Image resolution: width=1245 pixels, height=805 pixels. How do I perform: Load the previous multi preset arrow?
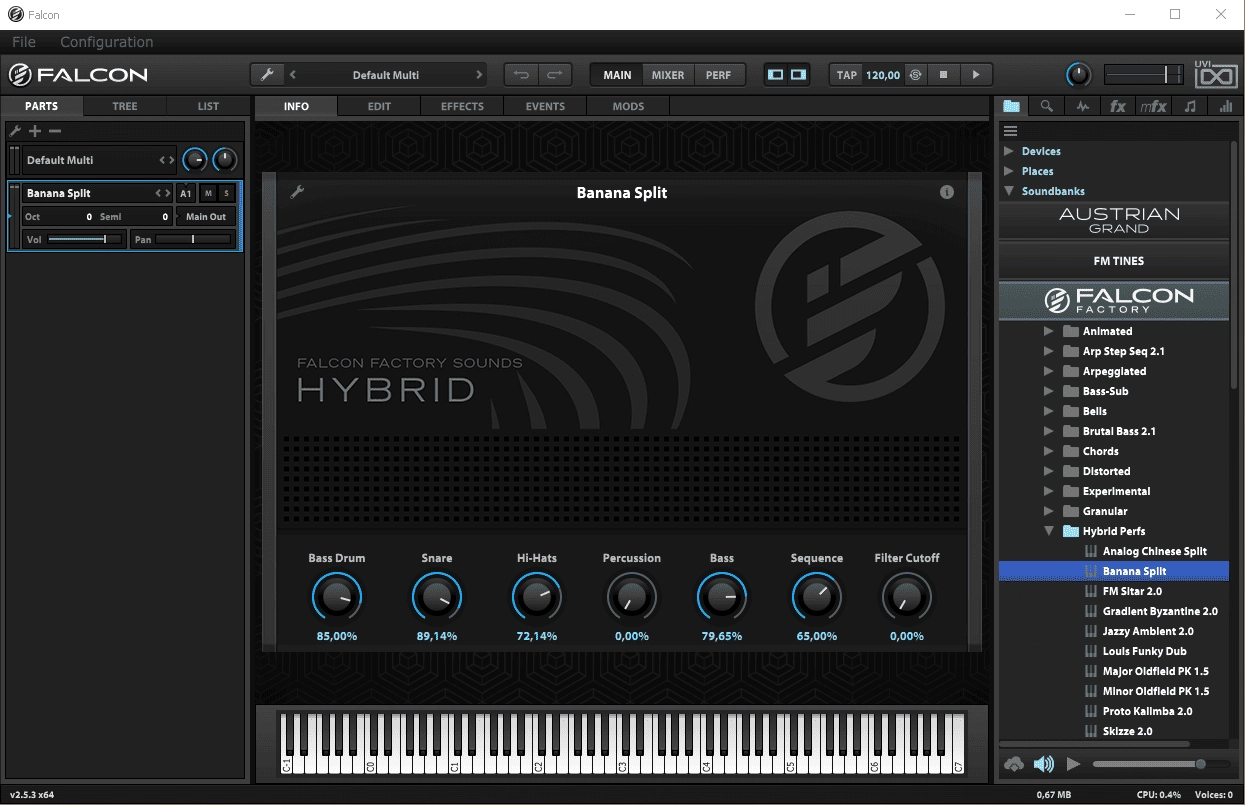pyautogui.click(x=293, y=75)
